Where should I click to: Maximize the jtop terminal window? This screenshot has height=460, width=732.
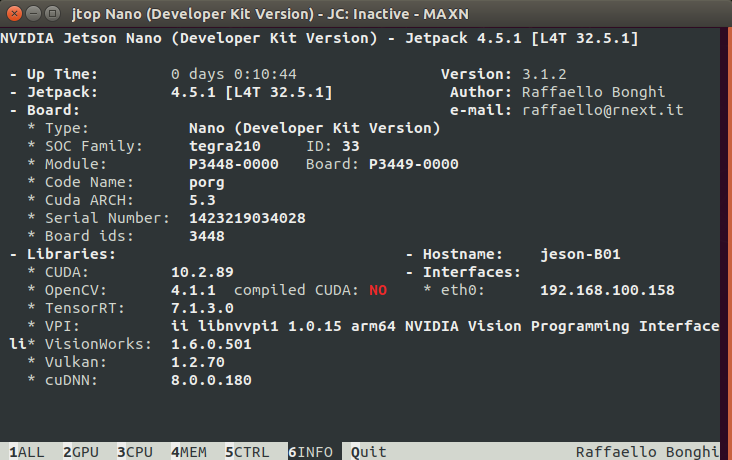53,14
